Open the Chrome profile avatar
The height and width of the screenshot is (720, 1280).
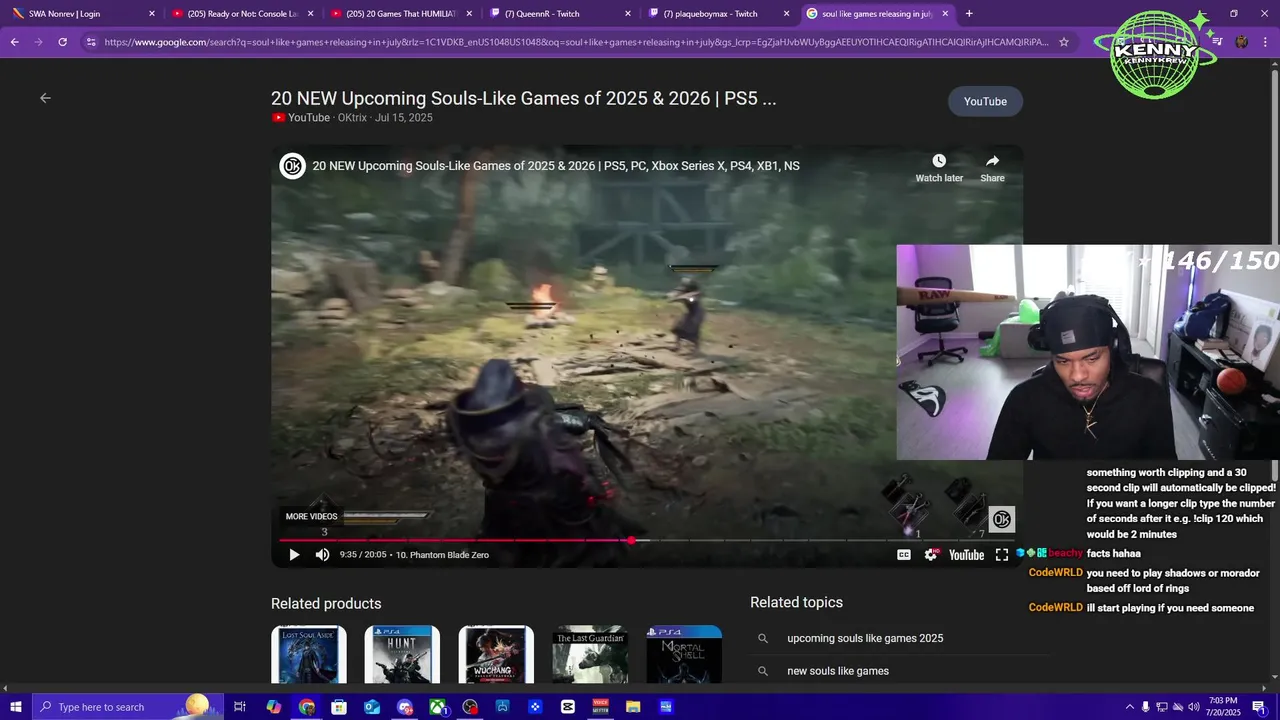point(1241,42)
